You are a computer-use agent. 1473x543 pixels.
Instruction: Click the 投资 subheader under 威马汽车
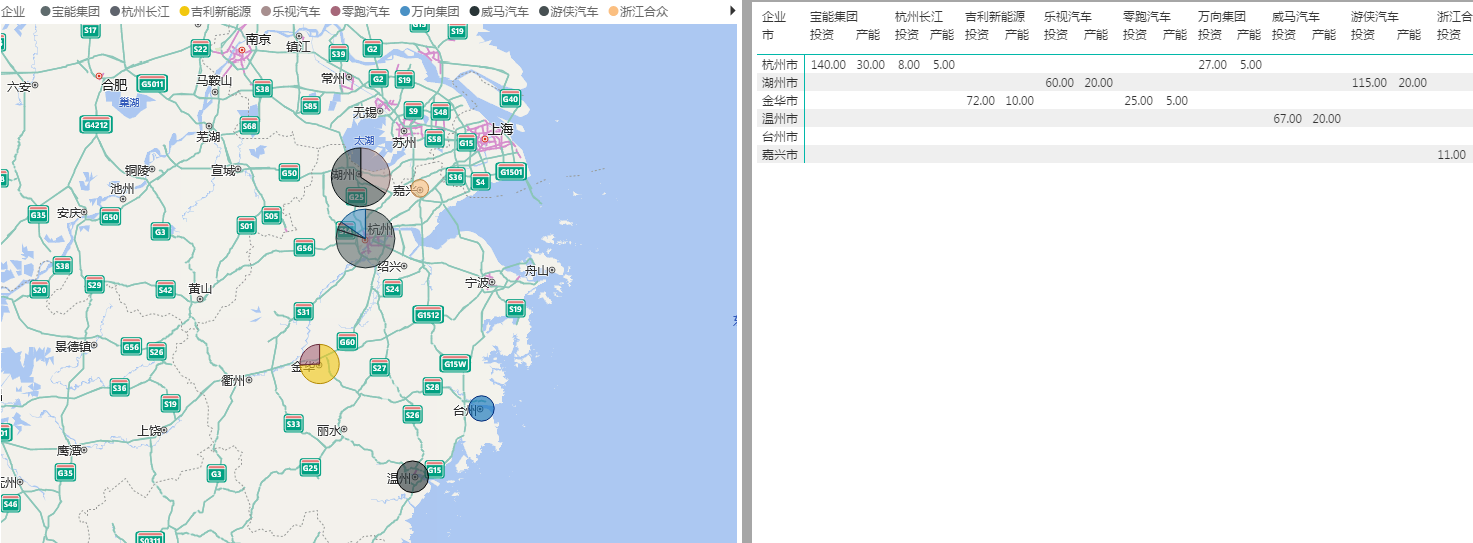(x=1284, y=35)
